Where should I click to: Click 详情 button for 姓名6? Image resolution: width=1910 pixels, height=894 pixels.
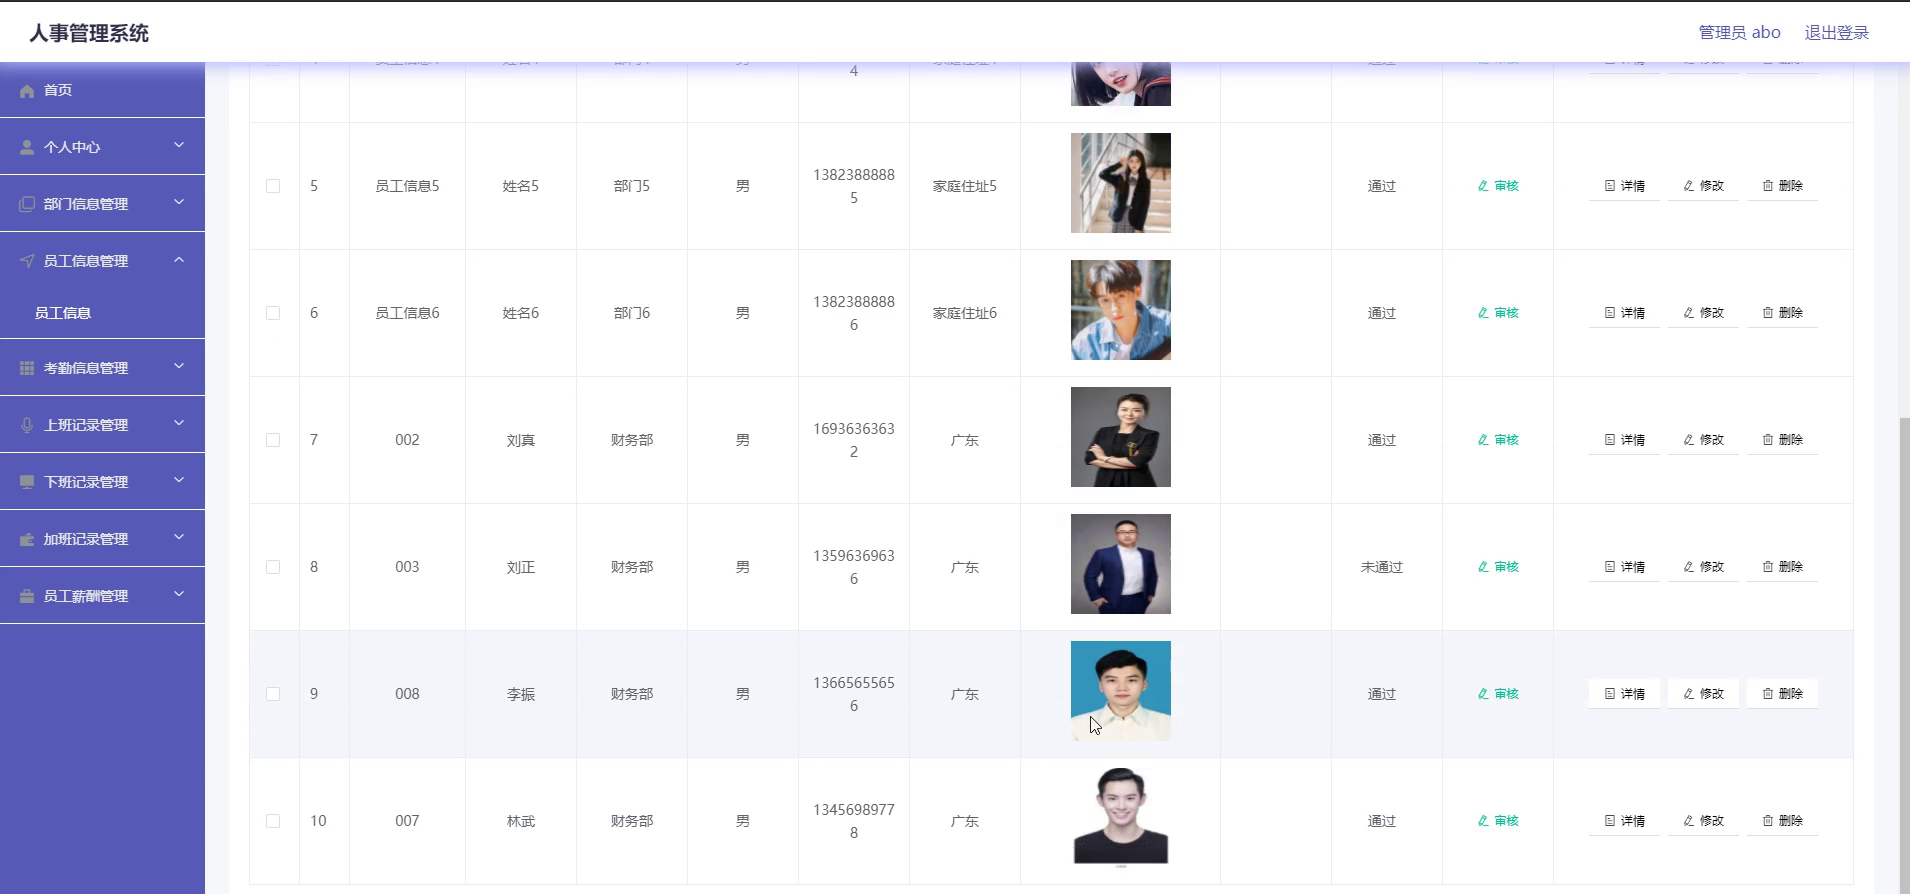(x=1624, y=313)
